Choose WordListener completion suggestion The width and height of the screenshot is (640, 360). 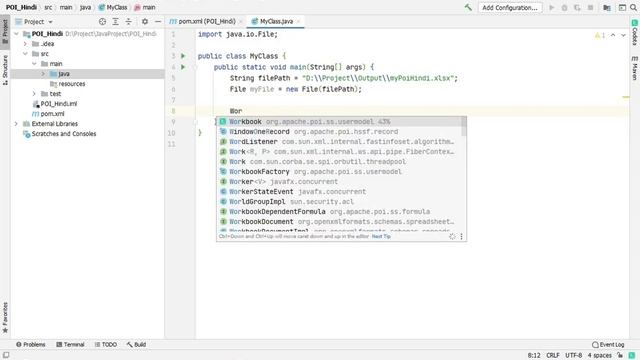point(339,142)
